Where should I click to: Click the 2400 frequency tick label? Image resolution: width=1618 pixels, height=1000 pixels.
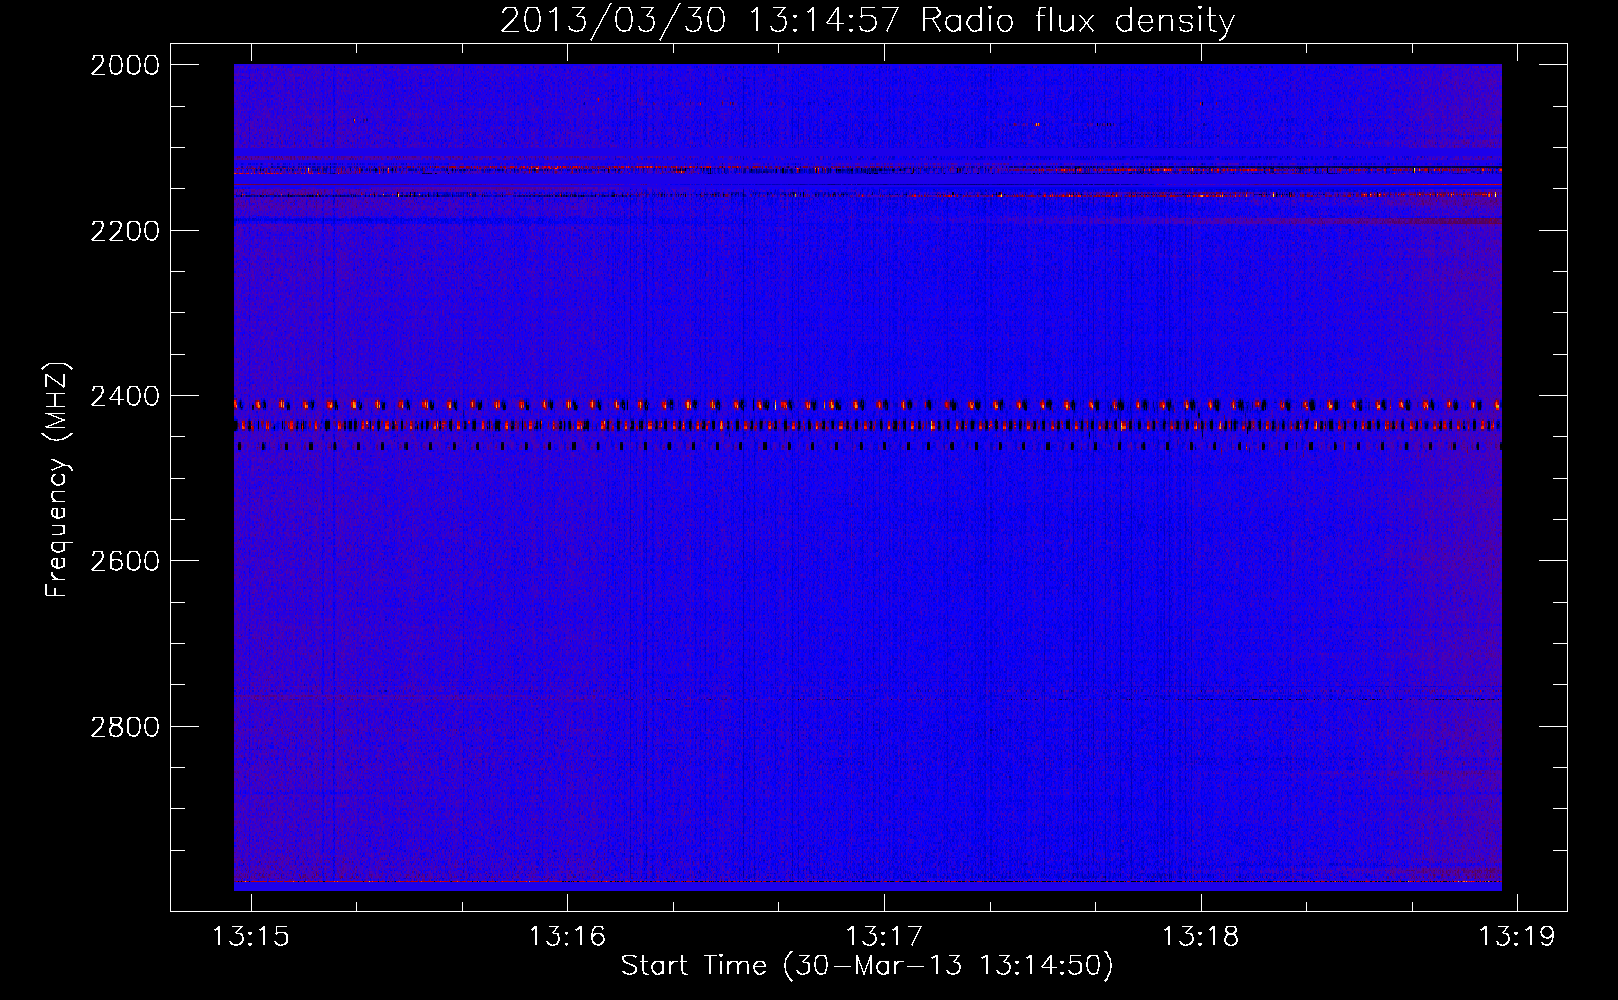pyautogui.click(x=125, y=396)
